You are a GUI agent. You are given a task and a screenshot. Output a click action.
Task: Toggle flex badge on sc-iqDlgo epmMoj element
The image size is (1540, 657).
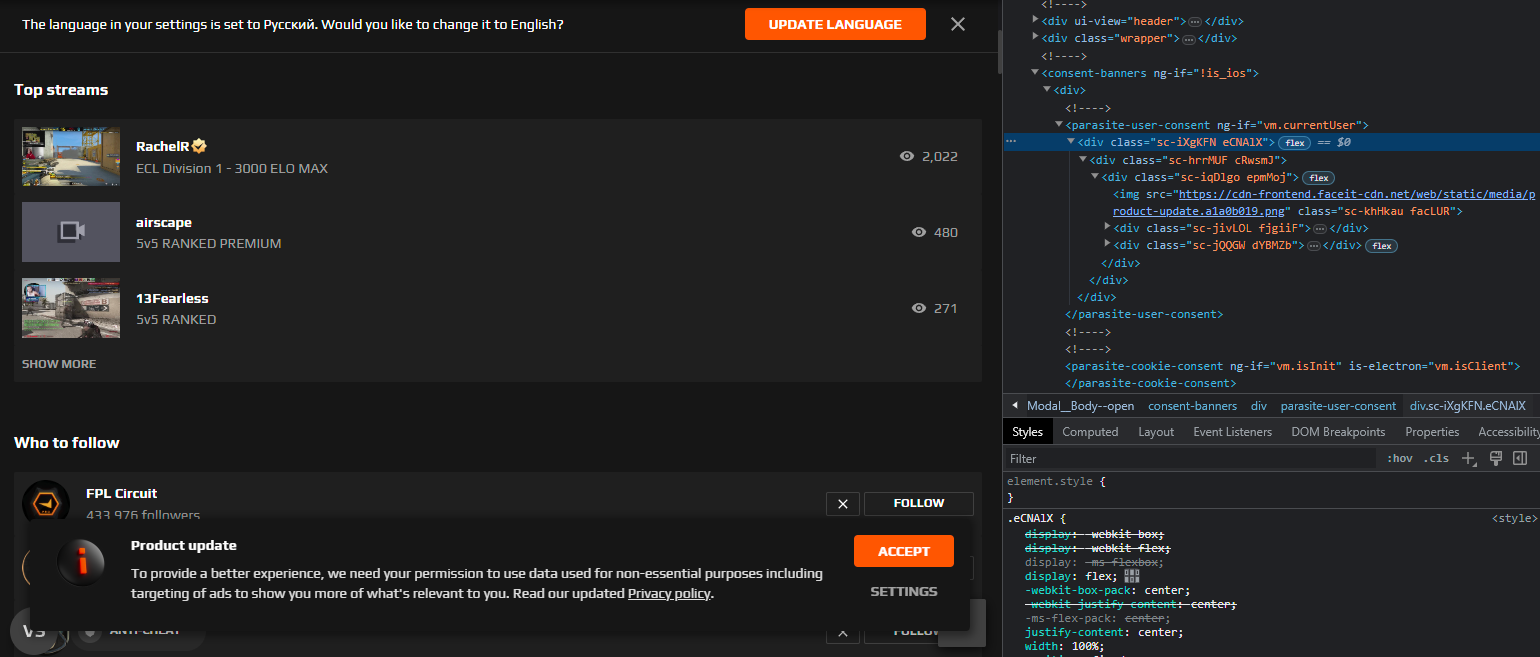pos(1319,177)
